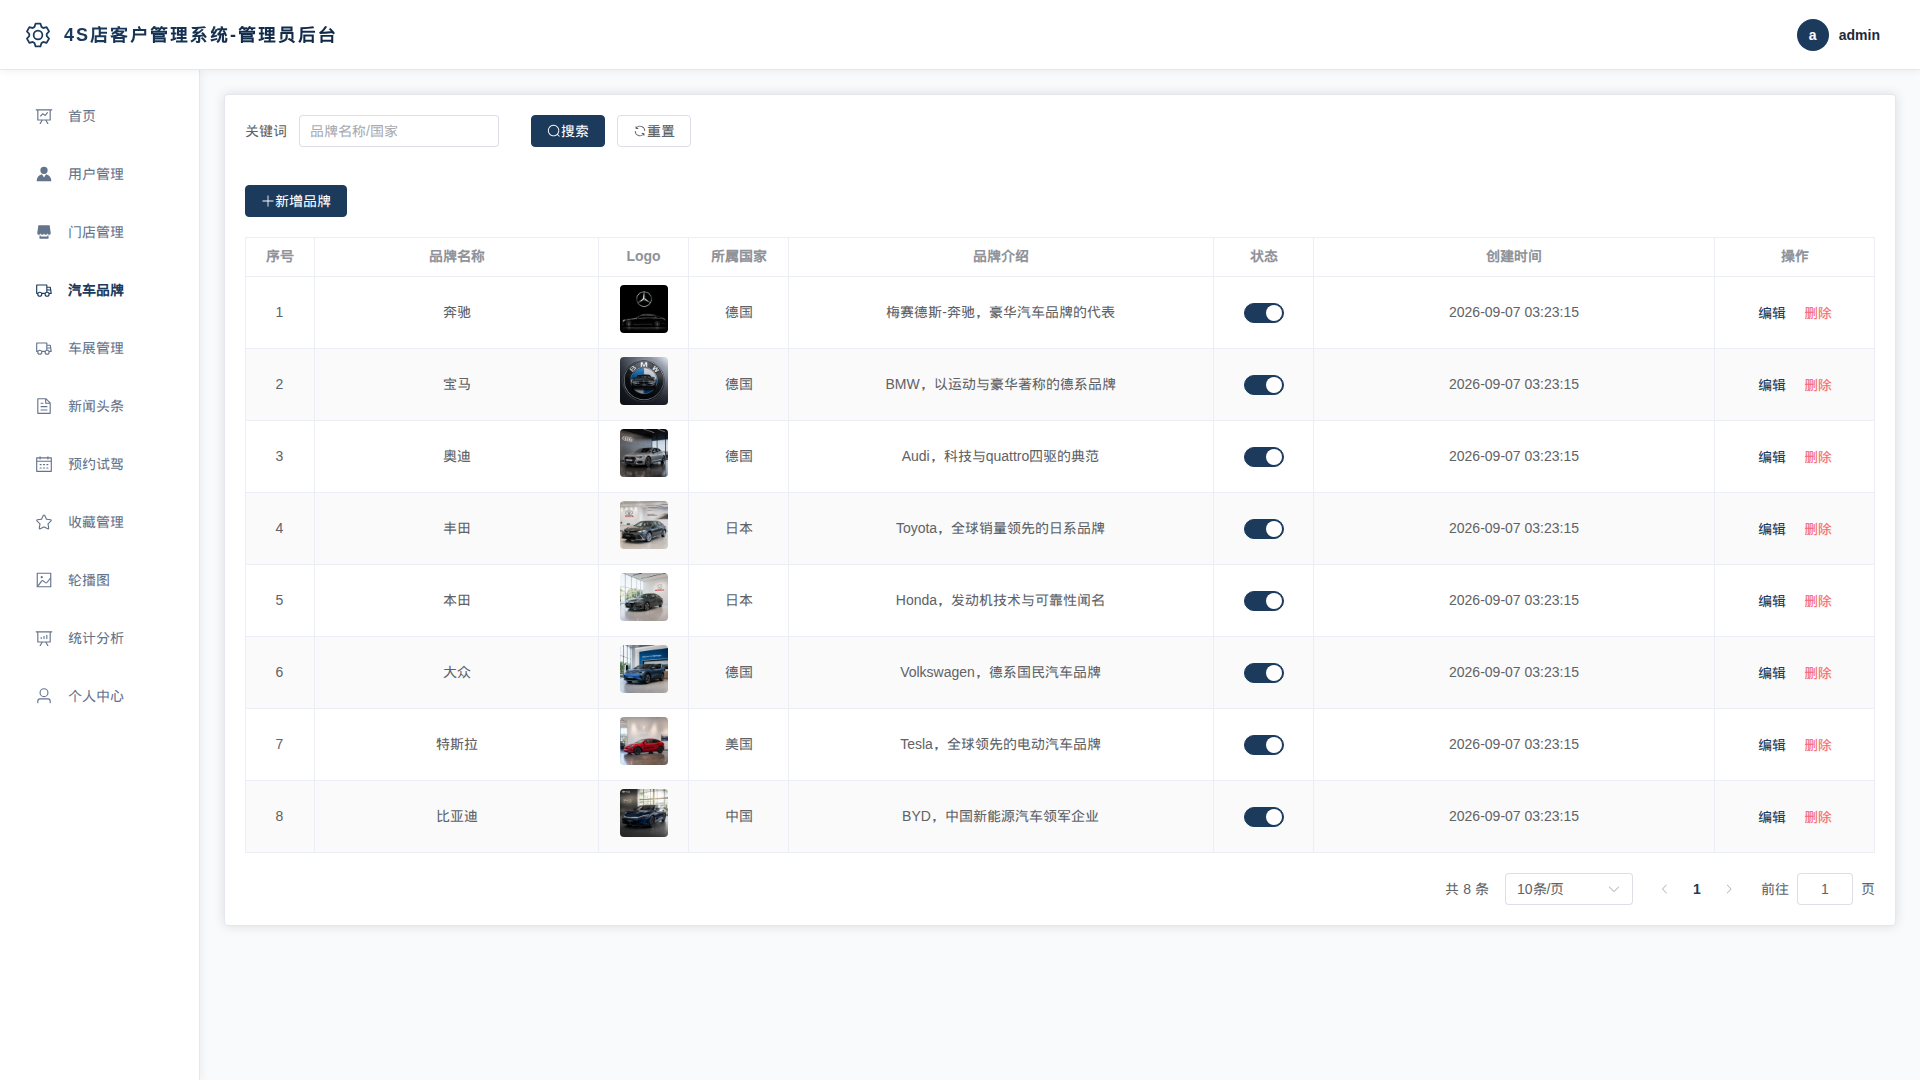Image resolution: width=1920 pixels, height=1080 pixels.
Task: Delete the 本田 brand row
Action: tap(1817, 601)
